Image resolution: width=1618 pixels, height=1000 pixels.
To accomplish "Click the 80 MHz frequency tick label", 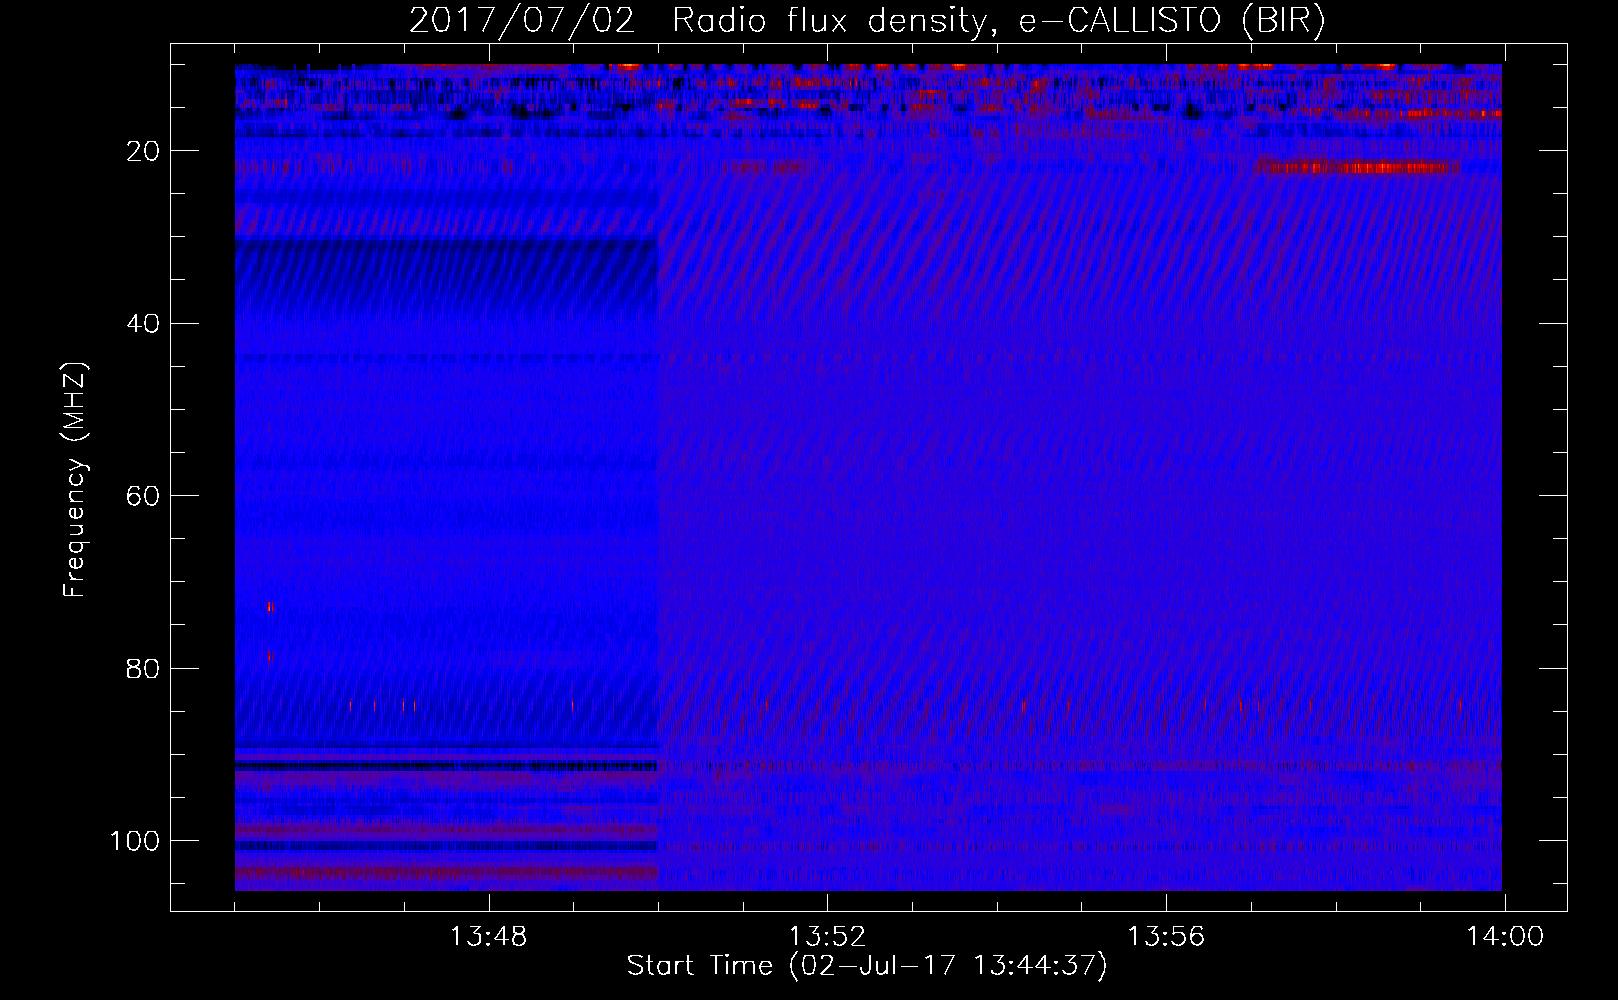I will [143, 668].
